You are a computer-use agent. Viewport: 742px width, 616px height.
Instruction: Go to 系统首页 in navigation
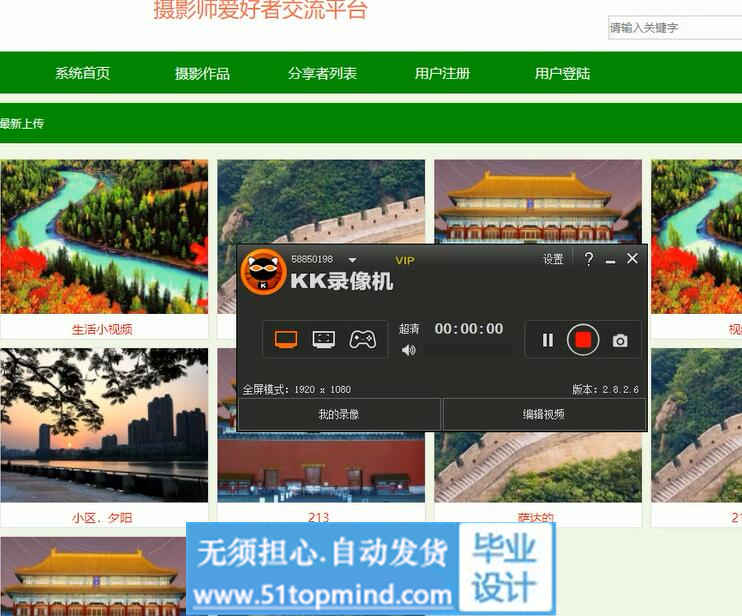pos(82,73)
